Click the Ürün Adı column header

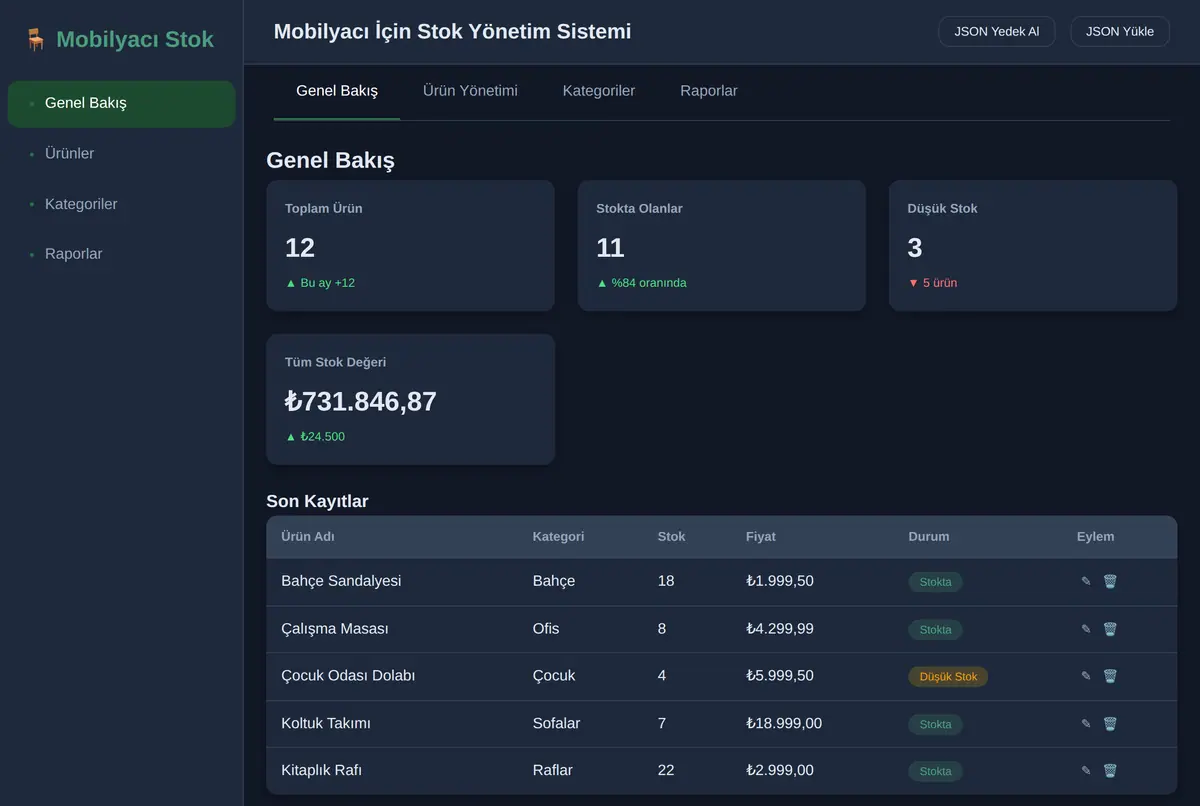[308, 537]
